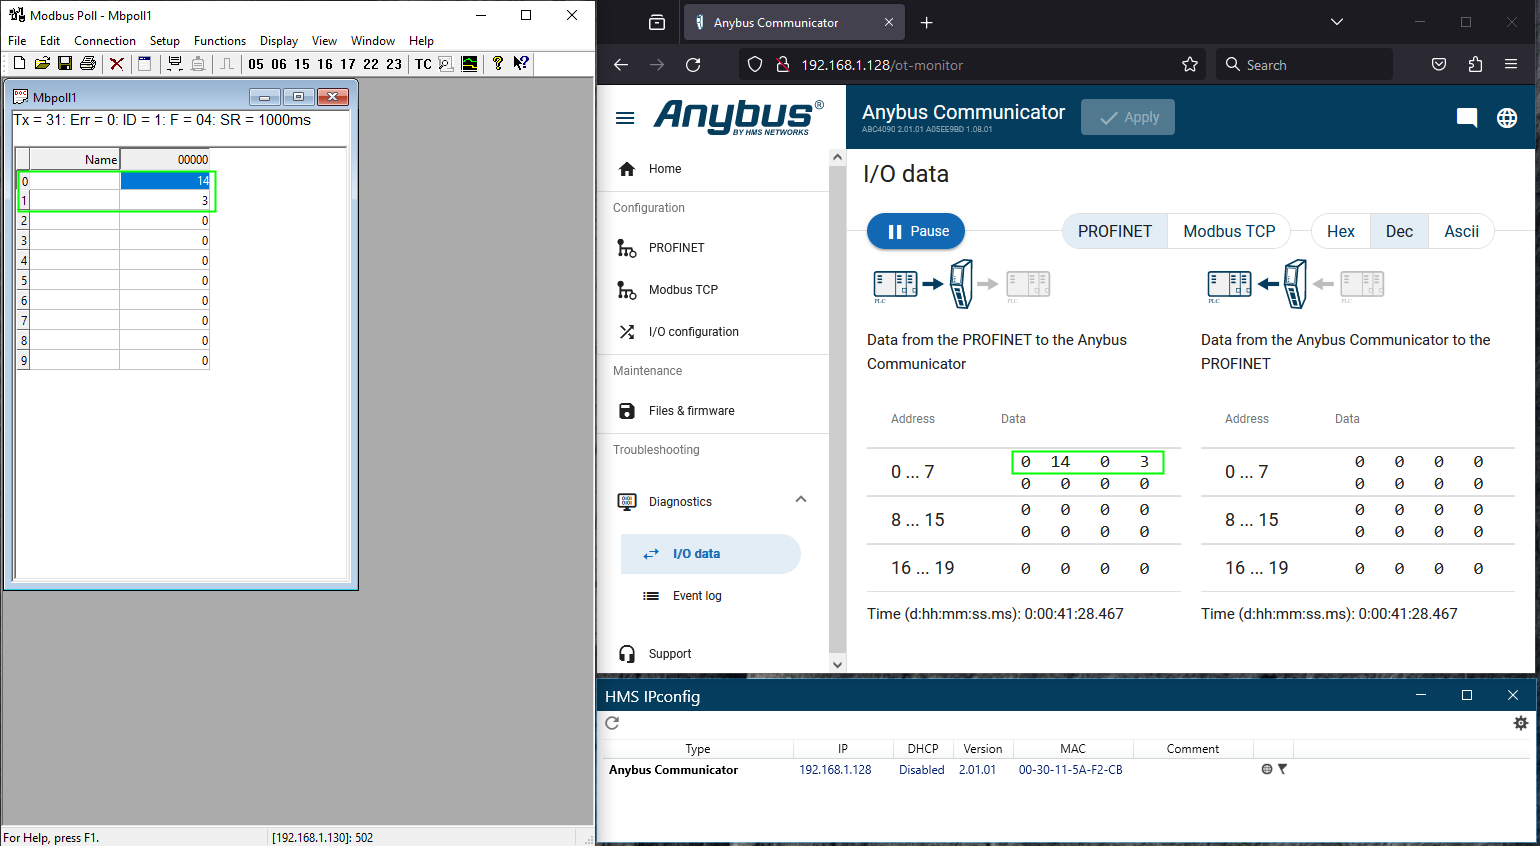Open the Anybus hamburger menu
The image size is (1540, 846).
tap(625, 118)
